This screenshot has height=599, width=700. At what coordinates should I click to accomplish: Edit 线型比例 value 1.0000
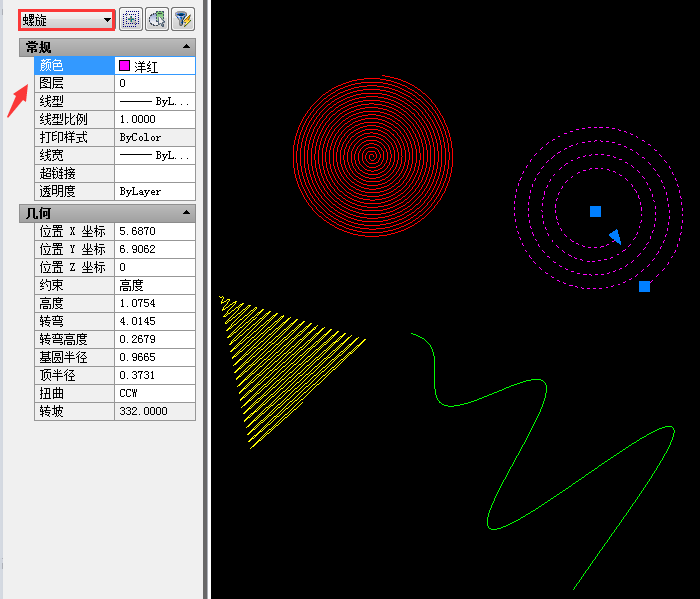(x=155, y=119)
